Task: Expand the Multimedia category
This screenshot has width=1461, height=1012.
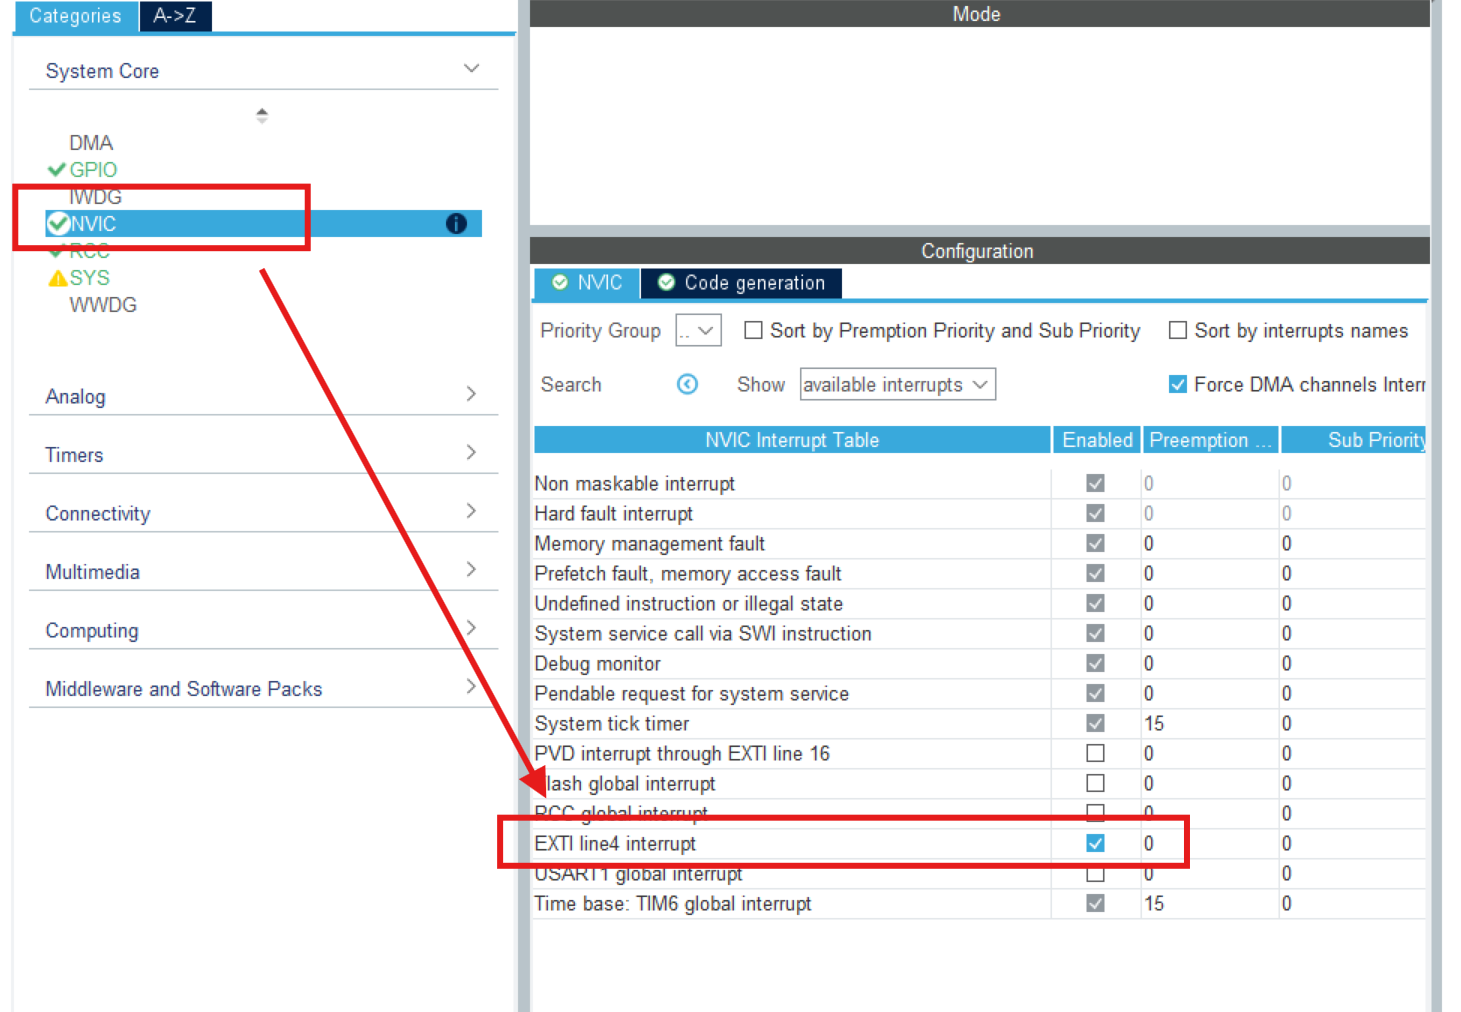Action: pyautogui.click(x=471, y=569)
